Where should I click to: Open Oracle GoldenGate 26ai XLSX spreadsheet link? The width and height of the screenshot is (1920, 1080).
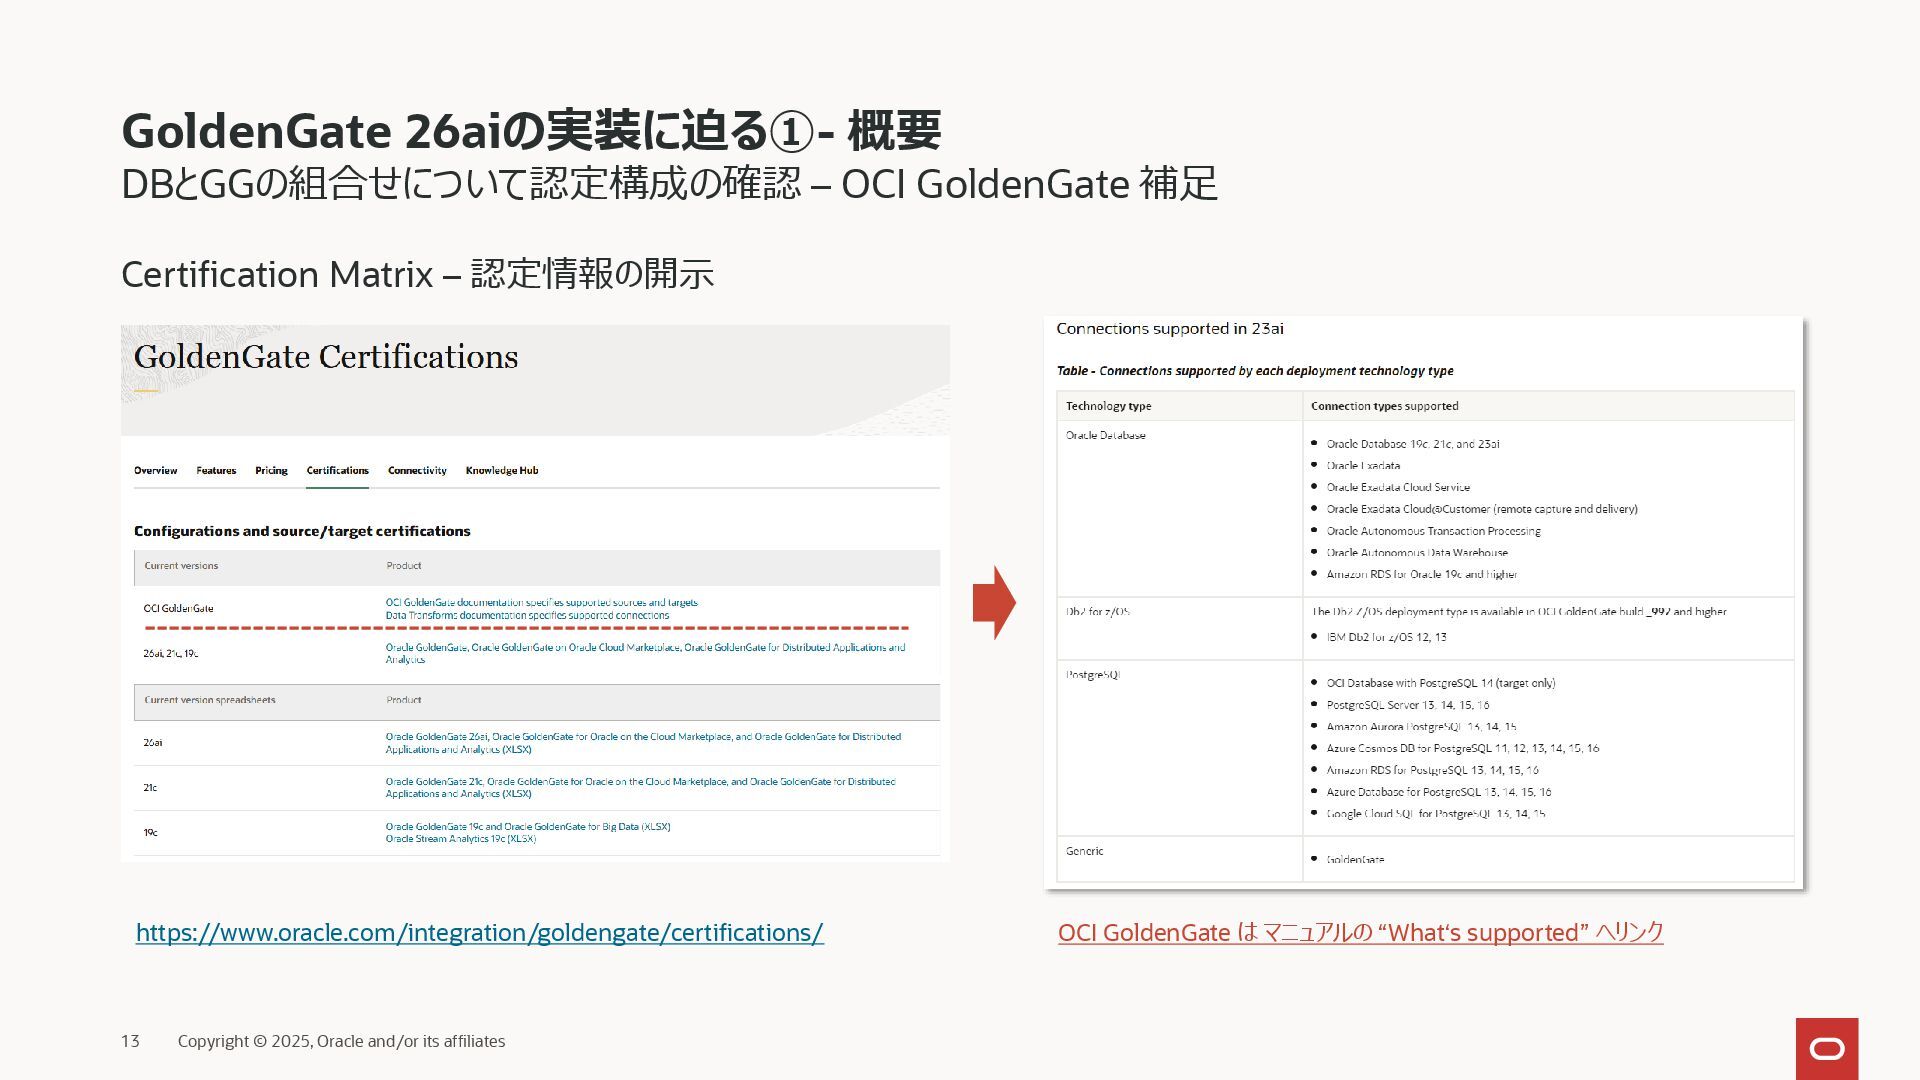click(642, 737)
